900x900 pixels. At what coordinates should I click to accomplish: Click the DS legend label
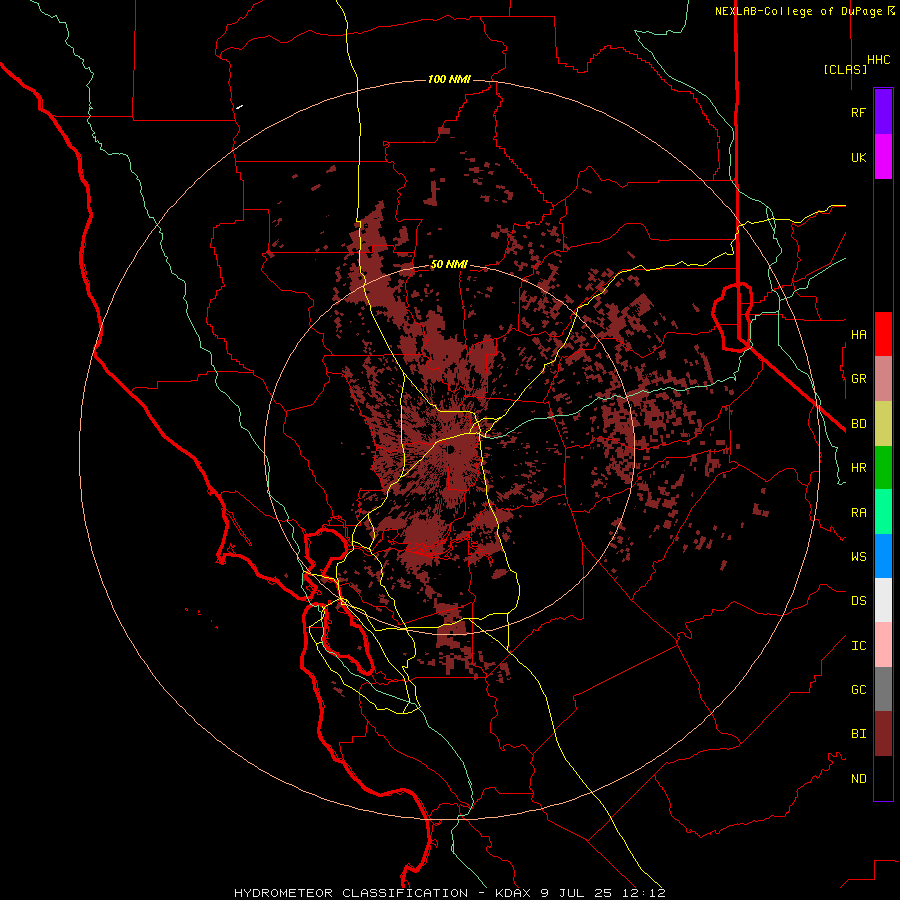(x=859, y=601)
